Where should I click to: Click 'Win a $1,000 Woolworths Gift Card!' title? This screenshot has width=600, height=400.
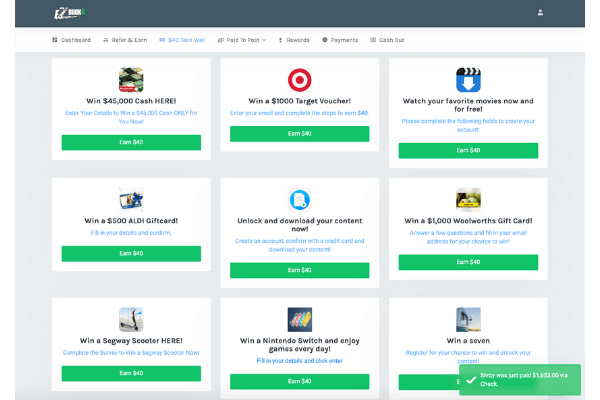click(x=468, y=221)
